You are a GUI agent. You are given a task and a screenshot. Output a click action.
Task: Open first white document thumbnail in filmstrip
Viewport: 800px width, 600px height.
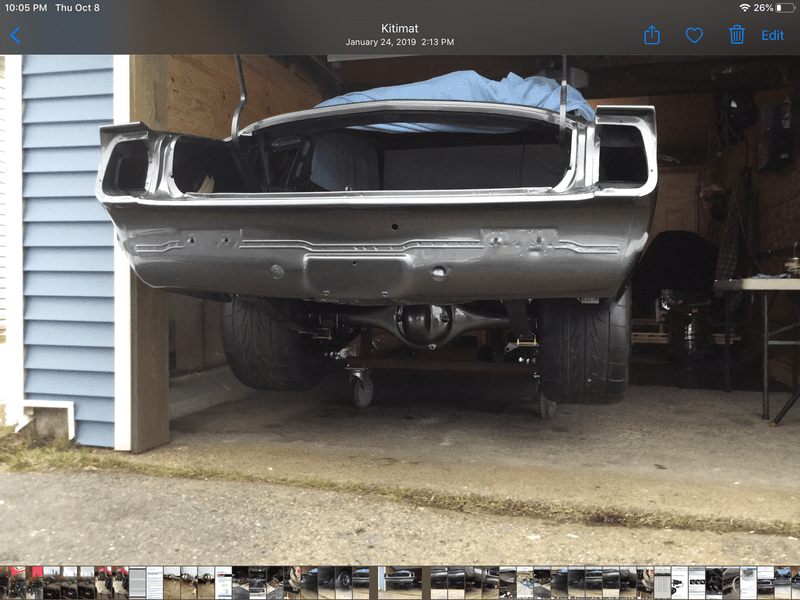click(x=137, y=583)
